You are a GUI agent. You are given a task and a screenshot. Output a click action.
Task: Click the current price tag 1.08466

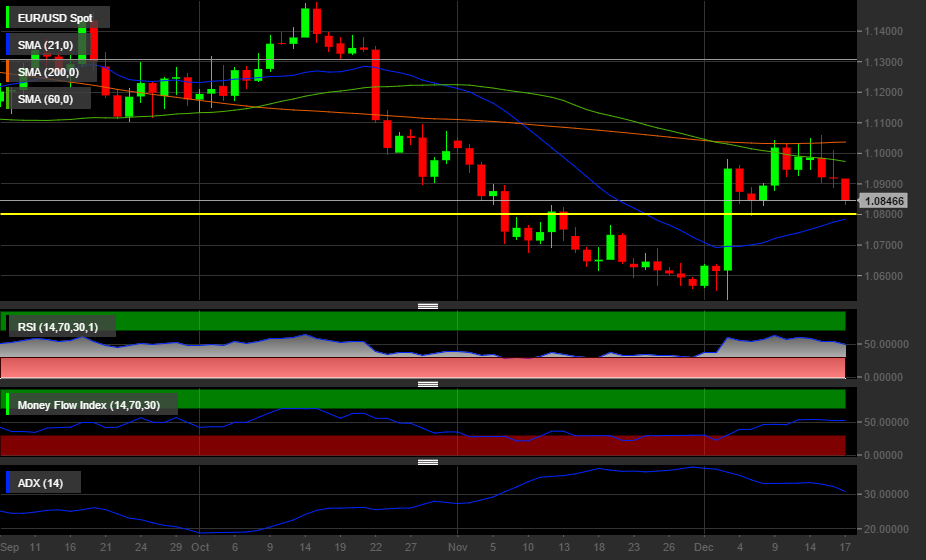[x=884, y=201]
